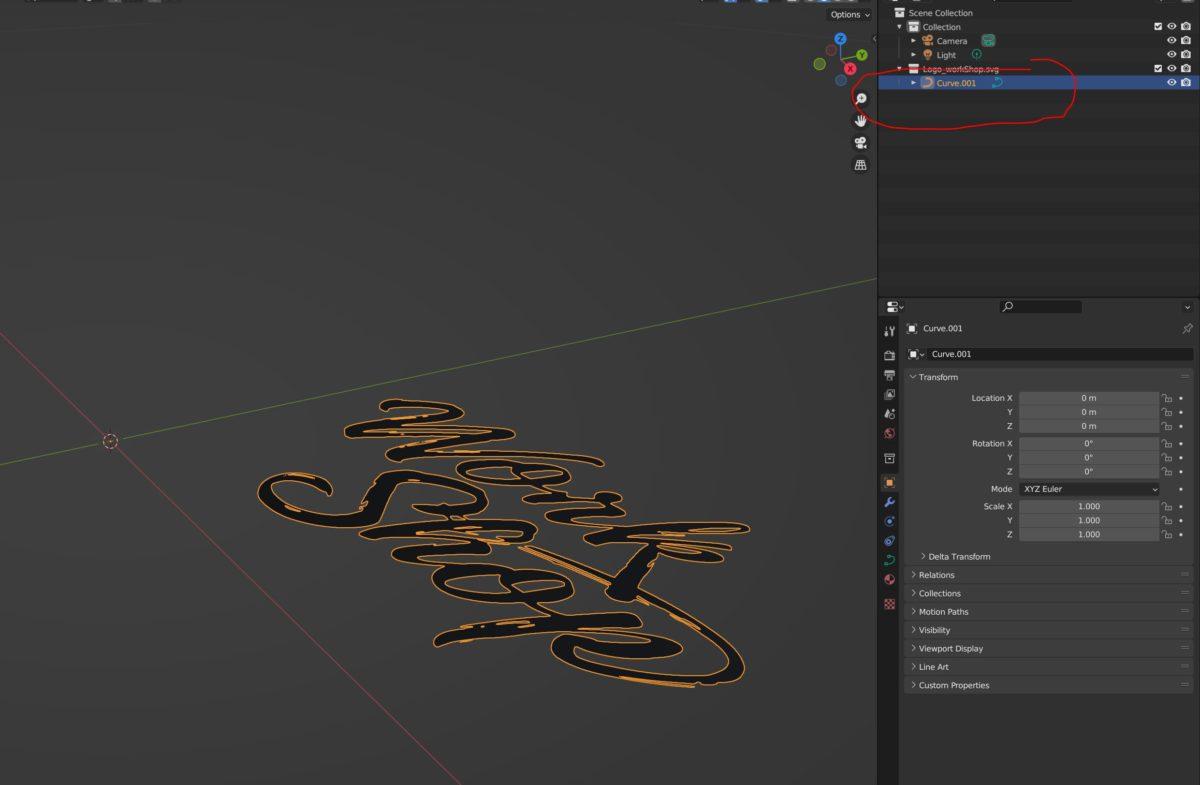The width and height of the screenshot is (1200, 785).
Task: Toggle Scale Z lock icon
Action: point(1166,534)
